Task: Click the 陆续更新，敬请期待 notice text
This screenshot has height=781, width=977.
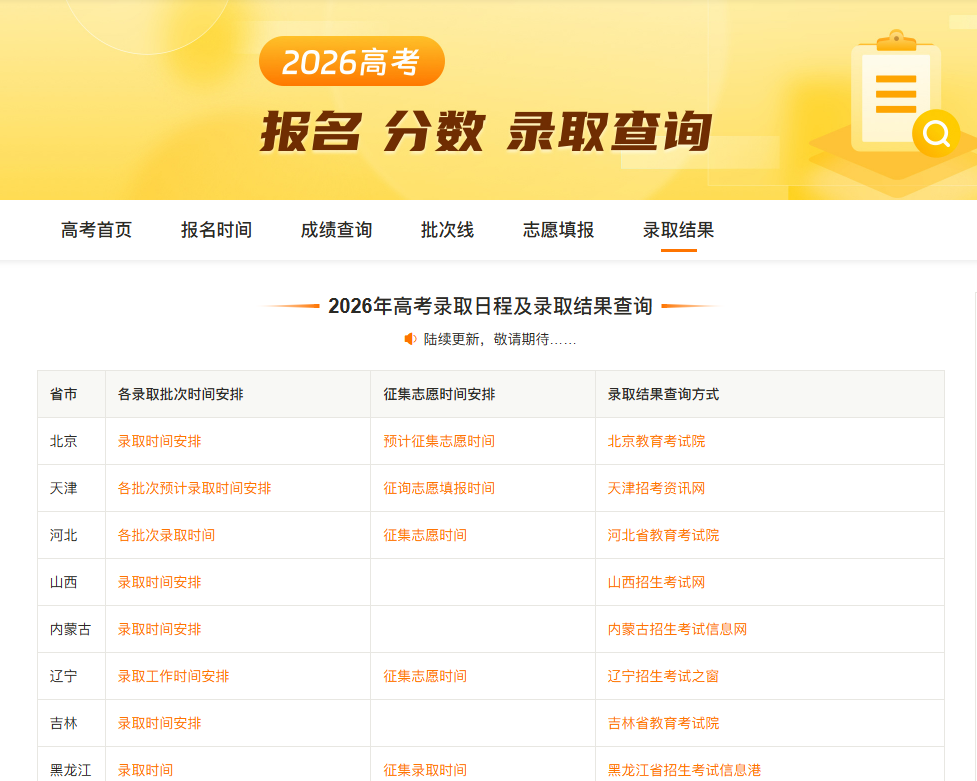Action: tap(500, 340)
